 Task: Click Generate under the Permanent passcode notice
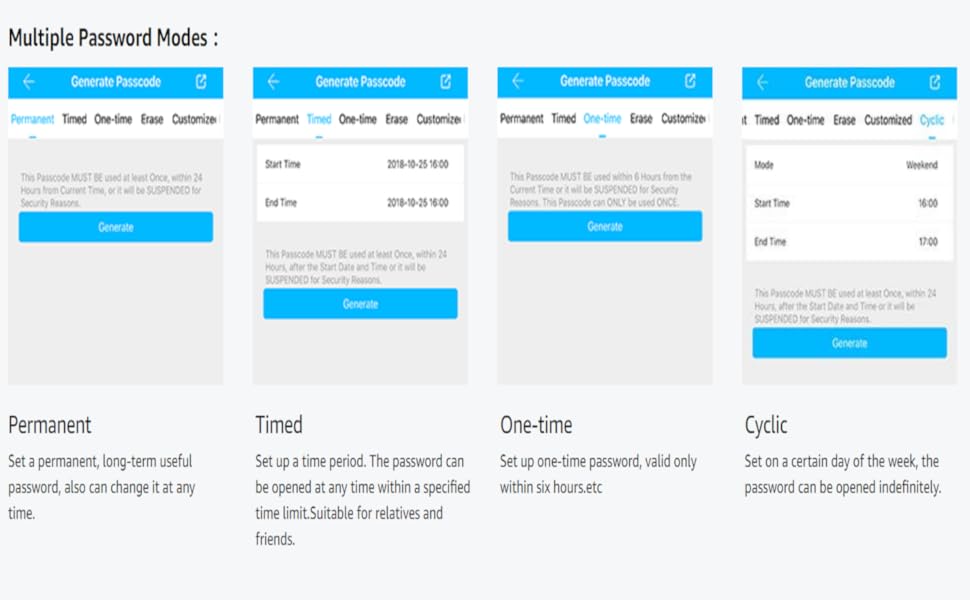coord(115,227)
